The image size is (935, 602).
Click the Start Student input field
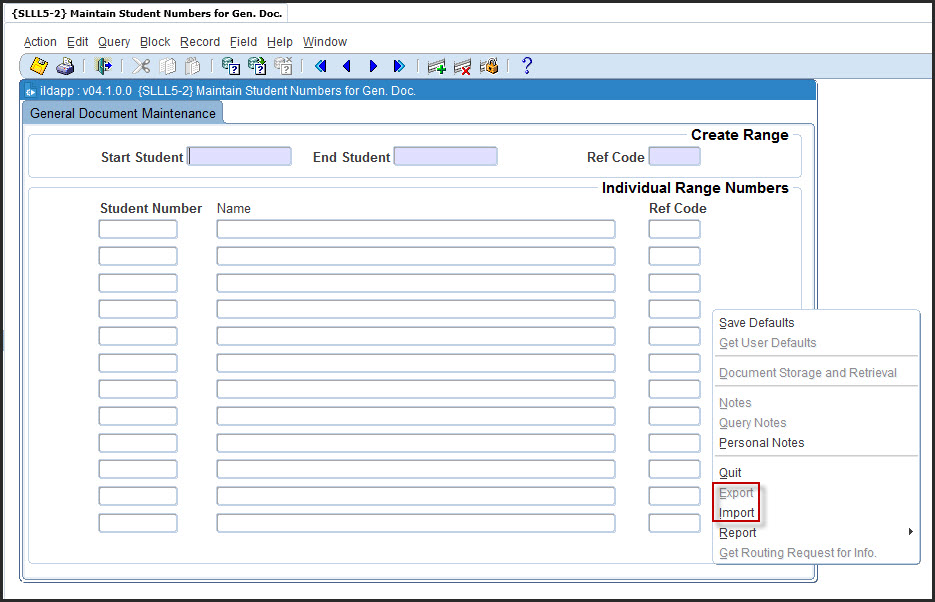point(240,157)
